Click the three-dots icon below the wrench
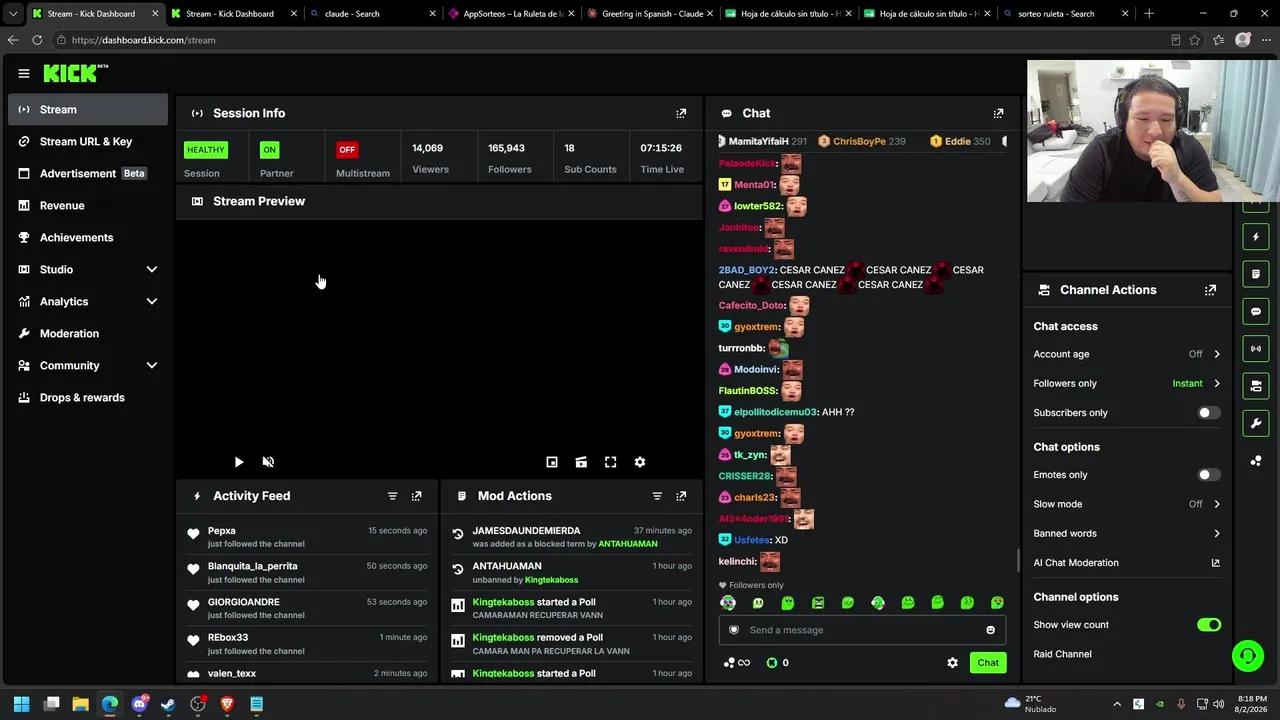The width and height of the screenshot is (1280, 720). pos(1256,461)
